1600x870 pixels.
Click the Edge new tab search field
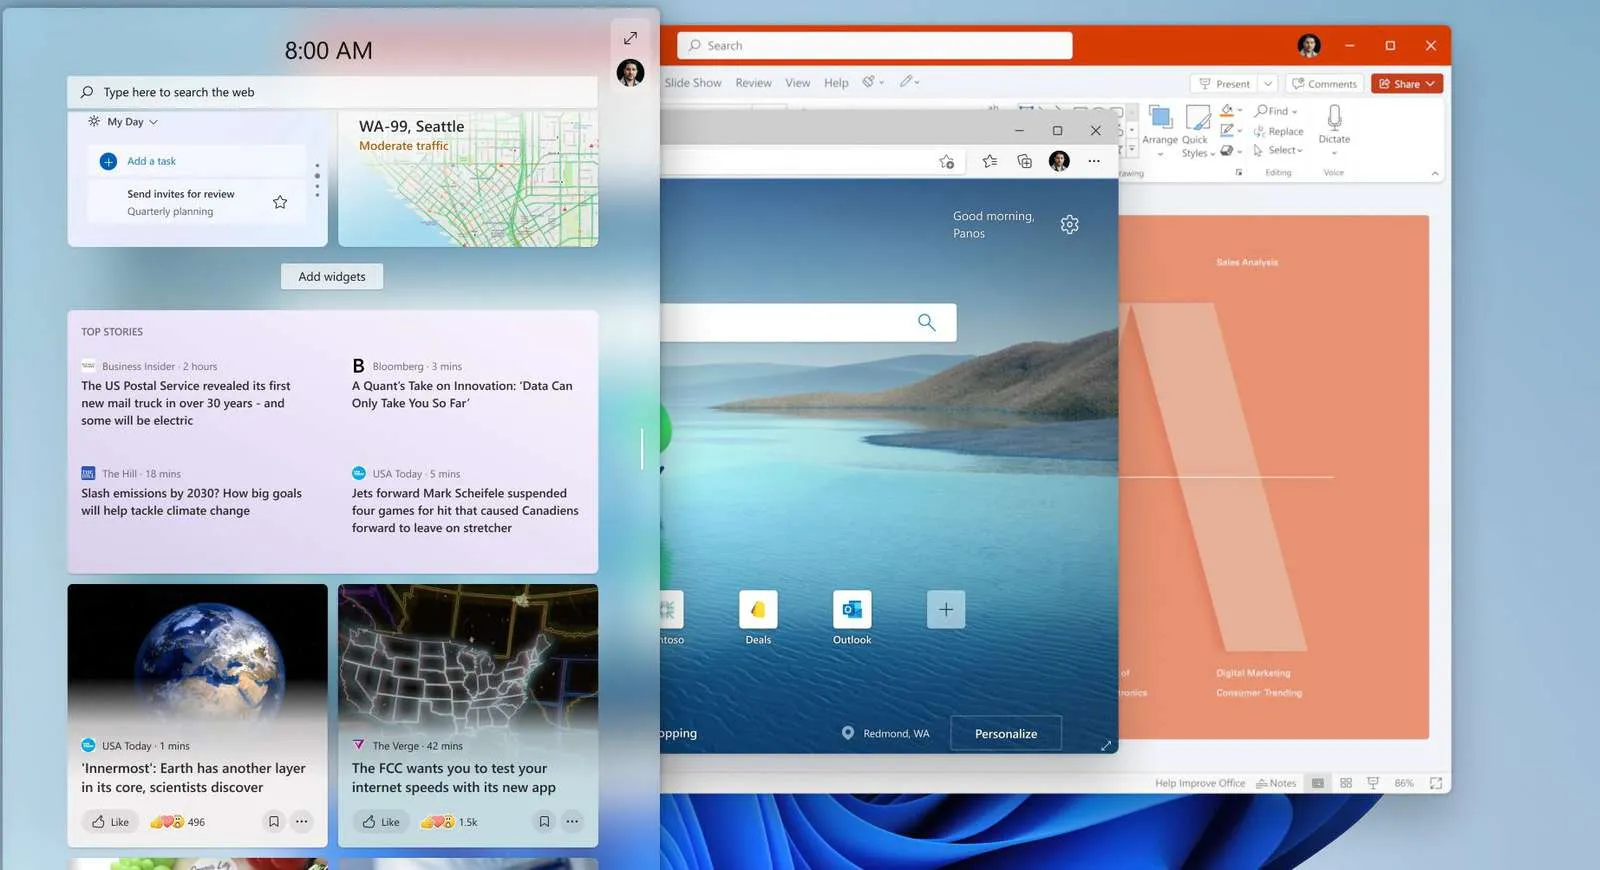point(808,322)
